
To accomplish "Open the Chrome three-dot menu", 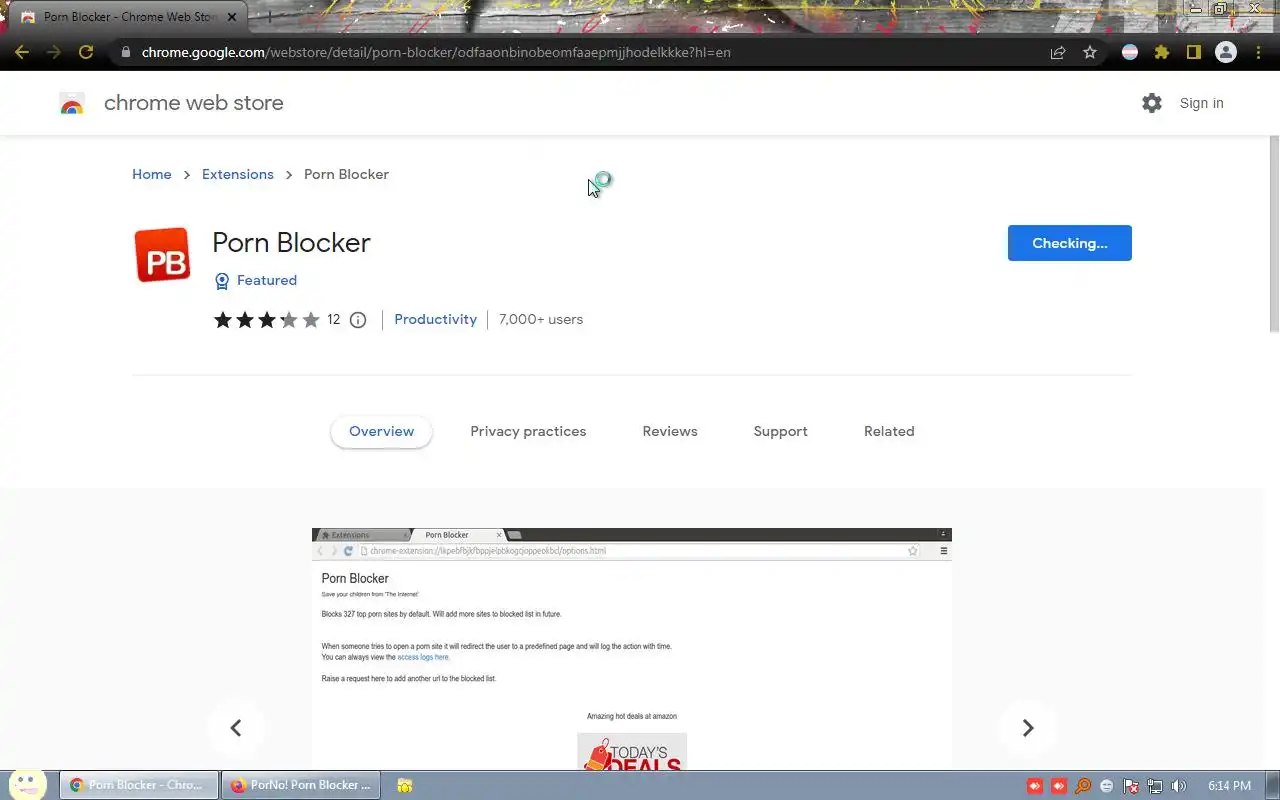I will [1258, 52].
